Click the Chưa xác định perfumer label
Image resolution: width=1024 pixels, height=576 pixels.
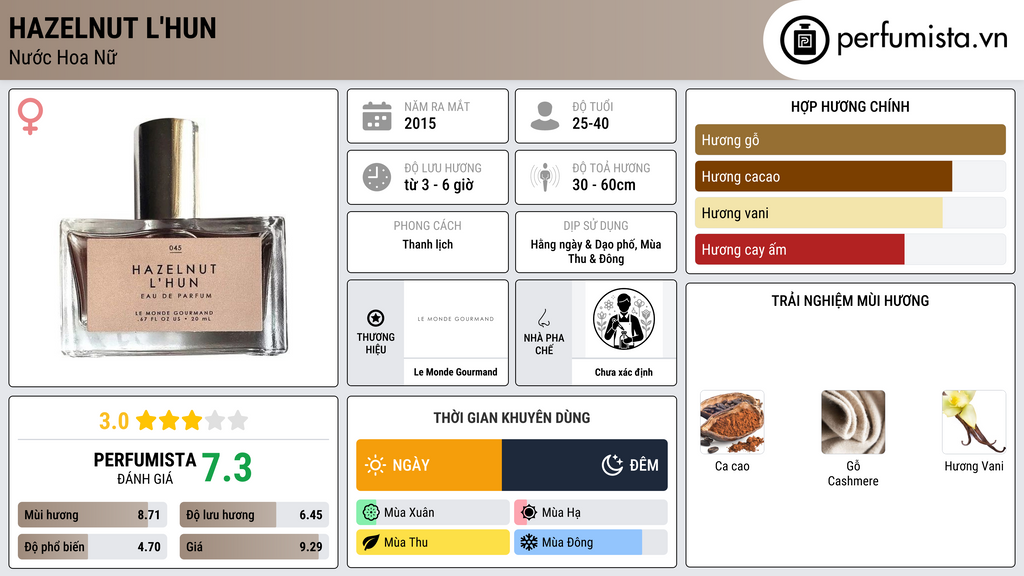coord(624,372)
